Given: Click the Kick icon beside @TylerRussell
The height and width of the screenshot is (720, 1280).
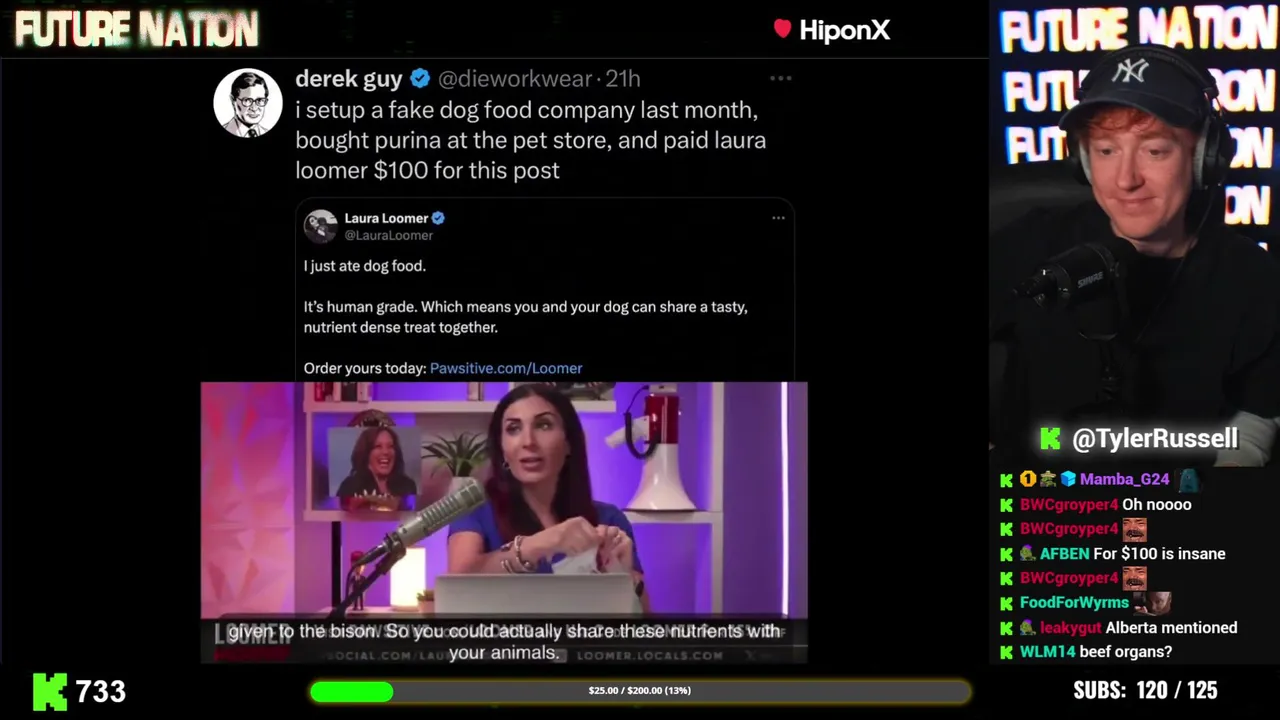Looking at the screenshot, I should [1050, 438].
